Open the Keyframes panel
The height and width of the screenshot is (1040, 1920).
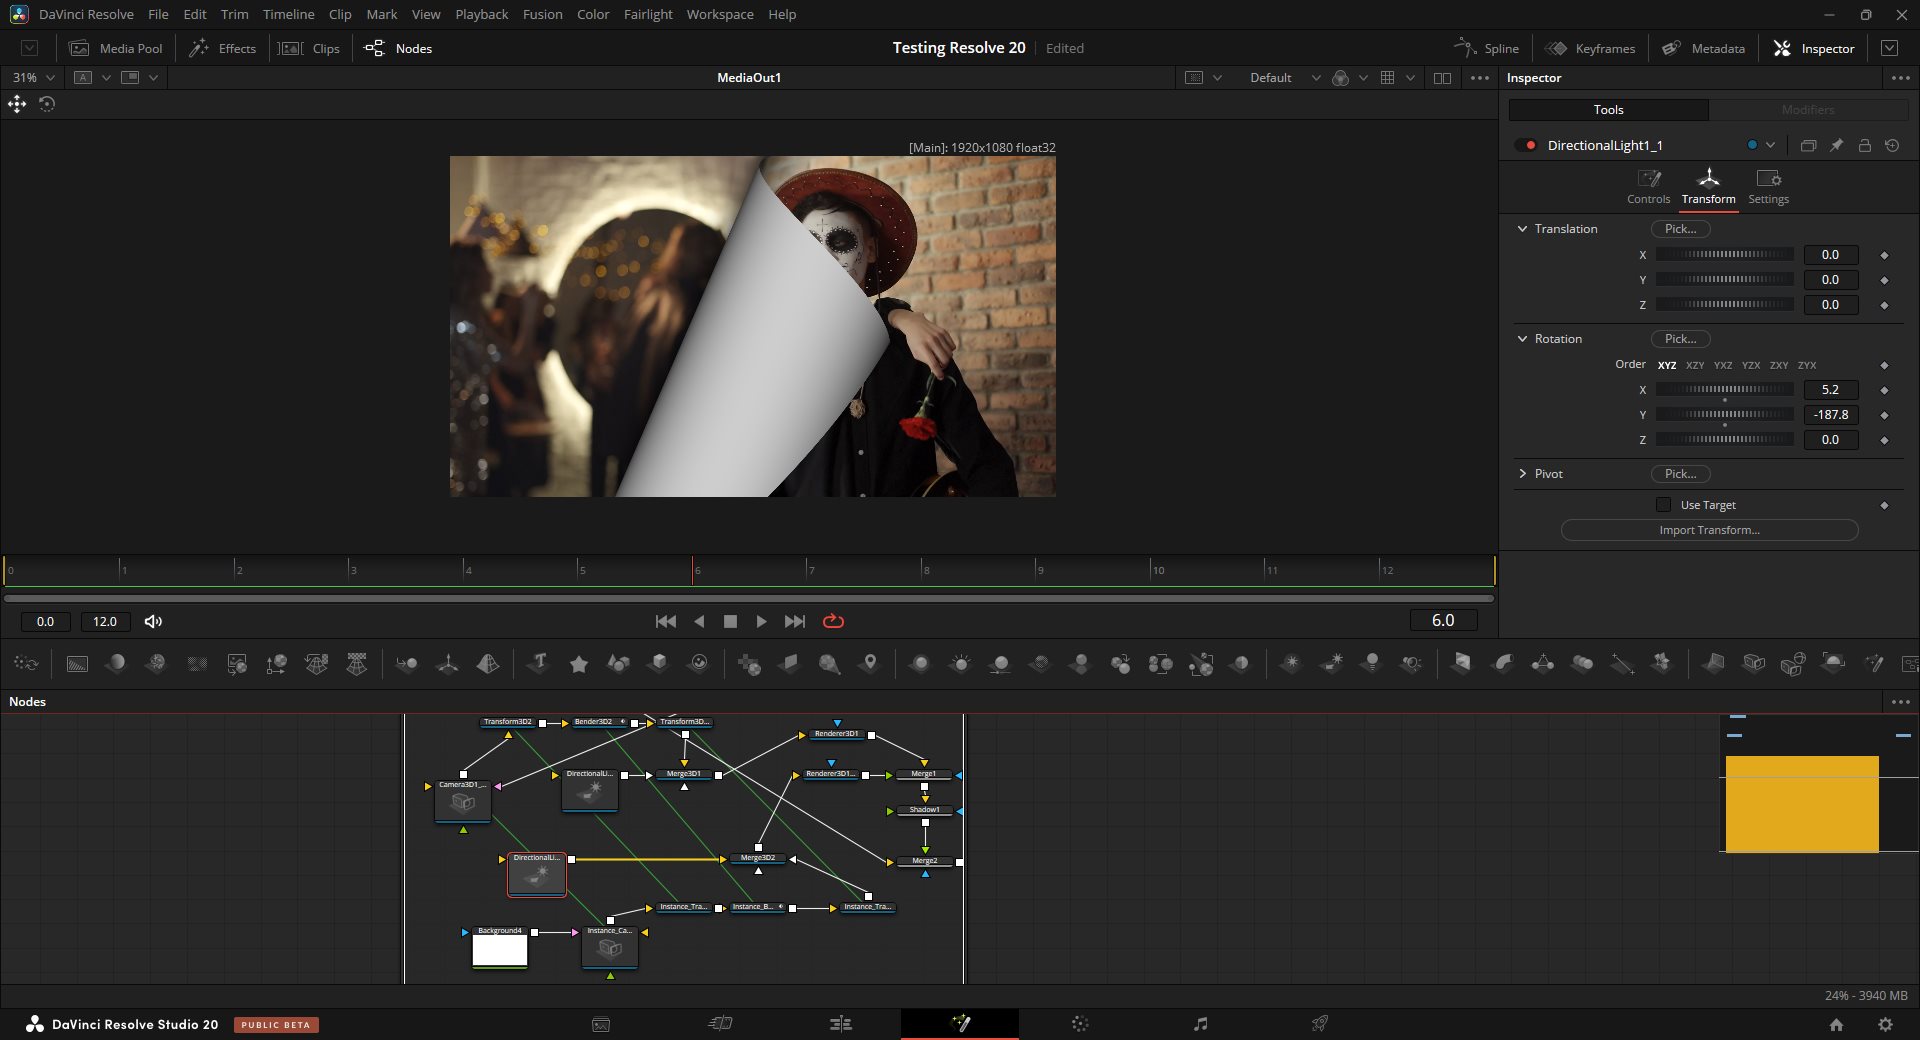pyautogui.click(x=1590, y=48)
